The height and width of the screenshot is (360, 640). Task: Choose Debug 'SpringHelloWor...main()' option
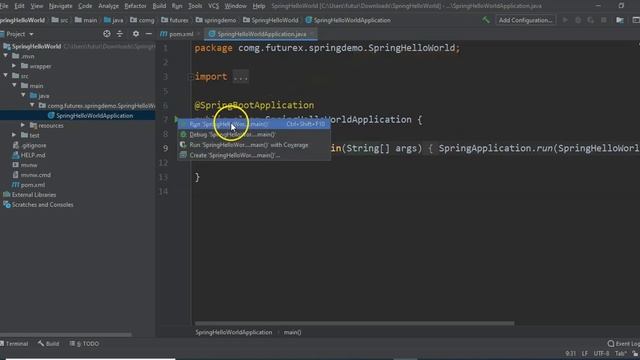[253, 134]
